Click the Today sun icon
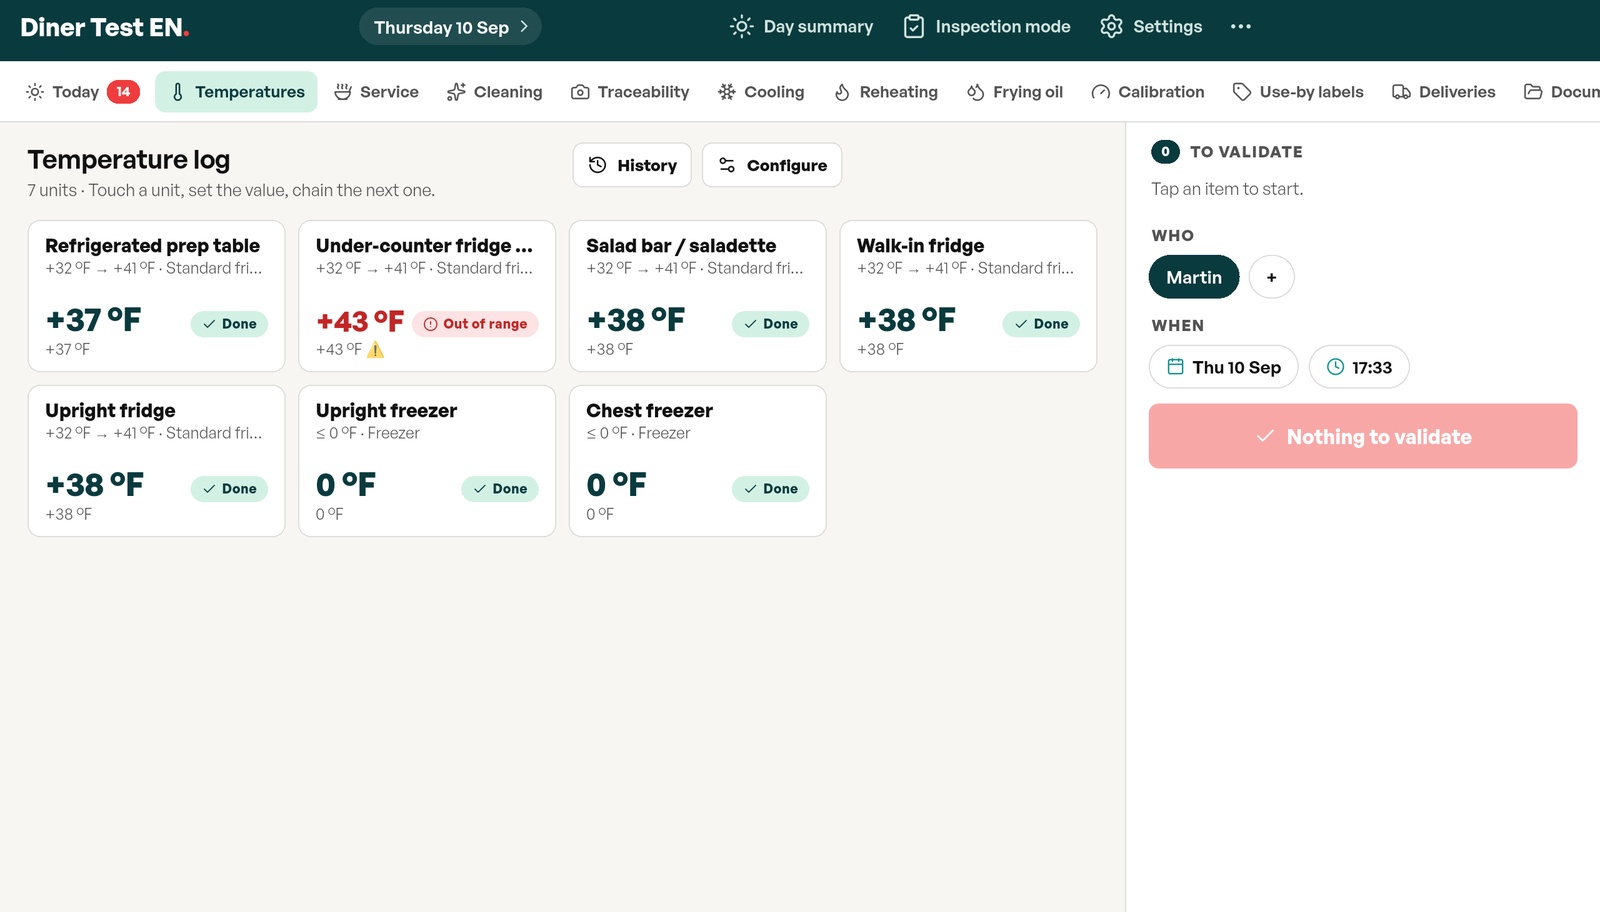This screenshot has width=1600, height=912. 35,92
